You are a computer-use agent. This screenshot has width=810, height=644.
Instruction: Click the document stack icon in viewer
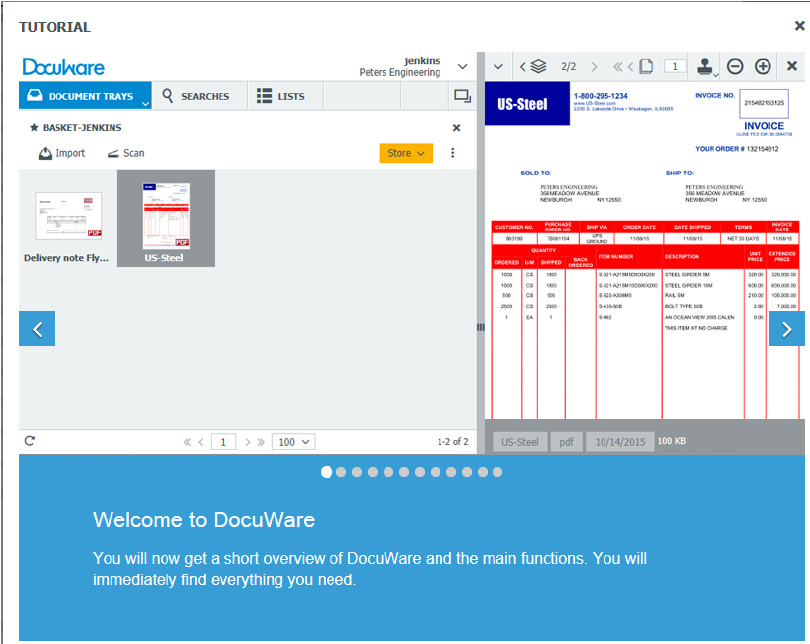click(x=538, y=67)
